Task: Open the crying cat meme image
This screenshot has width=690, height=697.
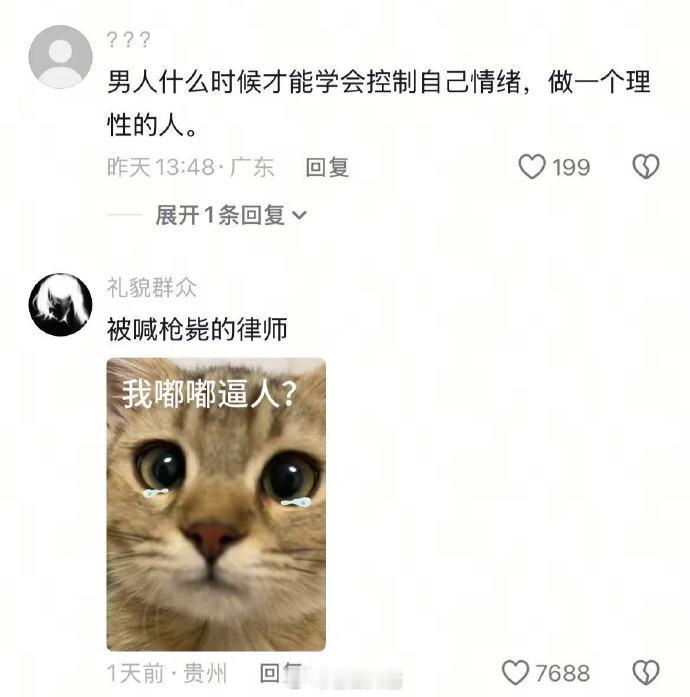Action: 216,505
